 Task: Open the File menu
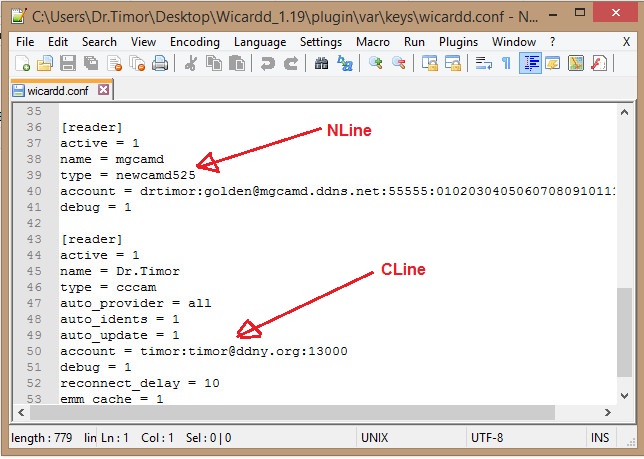click(25, 42)
